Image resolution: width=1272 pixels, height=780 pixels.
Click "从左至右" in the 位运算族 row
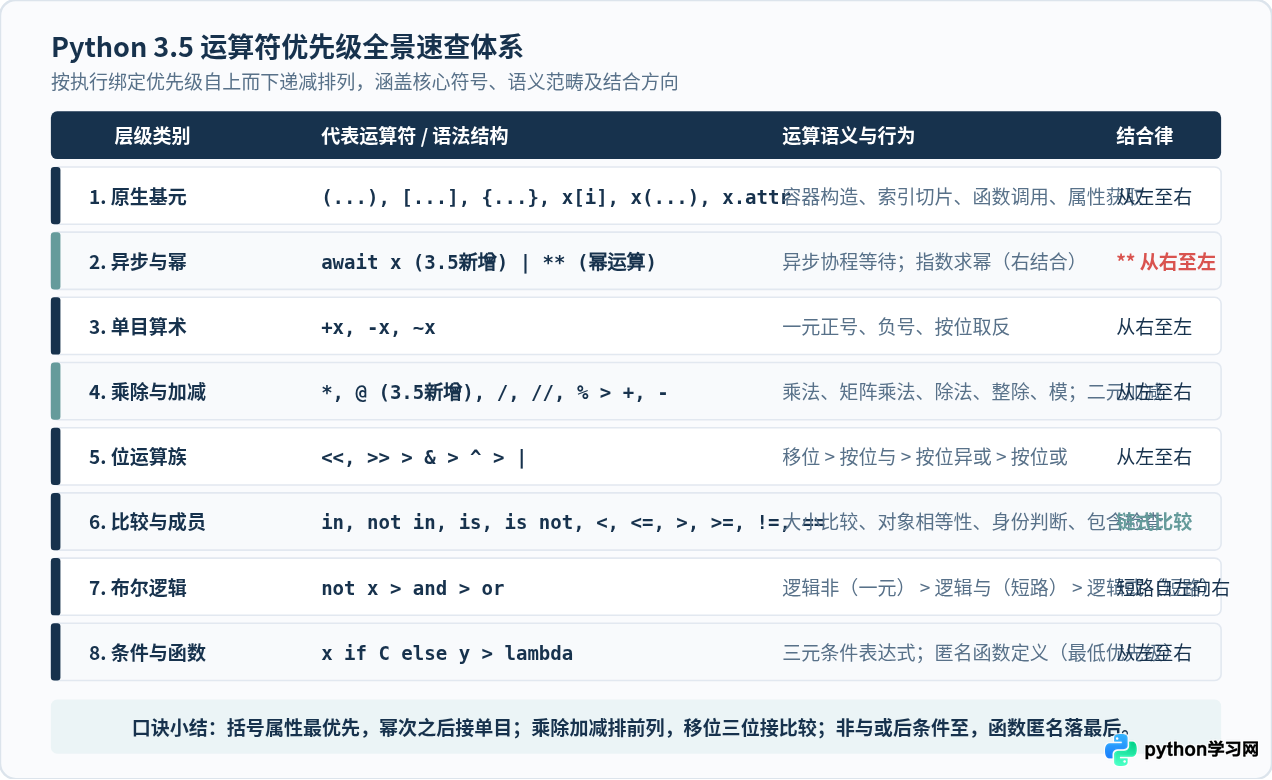coord(1154,457)
